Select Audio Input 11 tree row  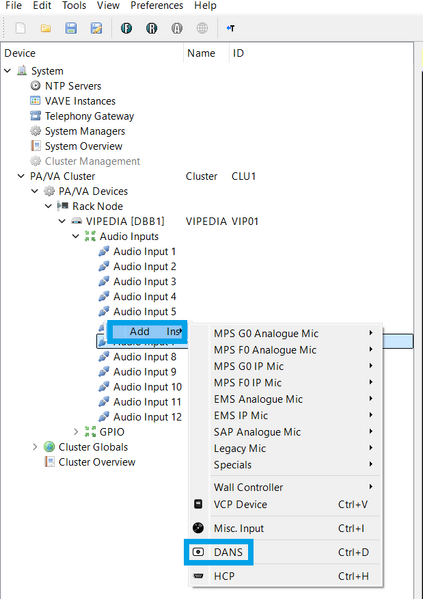pos(147,402)
